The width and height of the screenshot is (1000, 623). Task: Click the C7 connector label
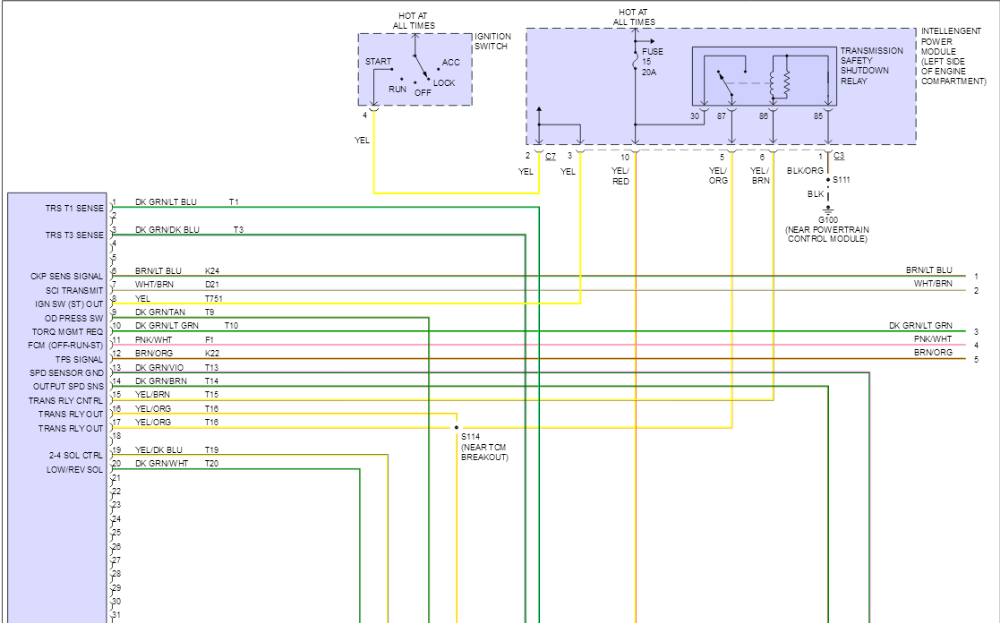point(551,157)
